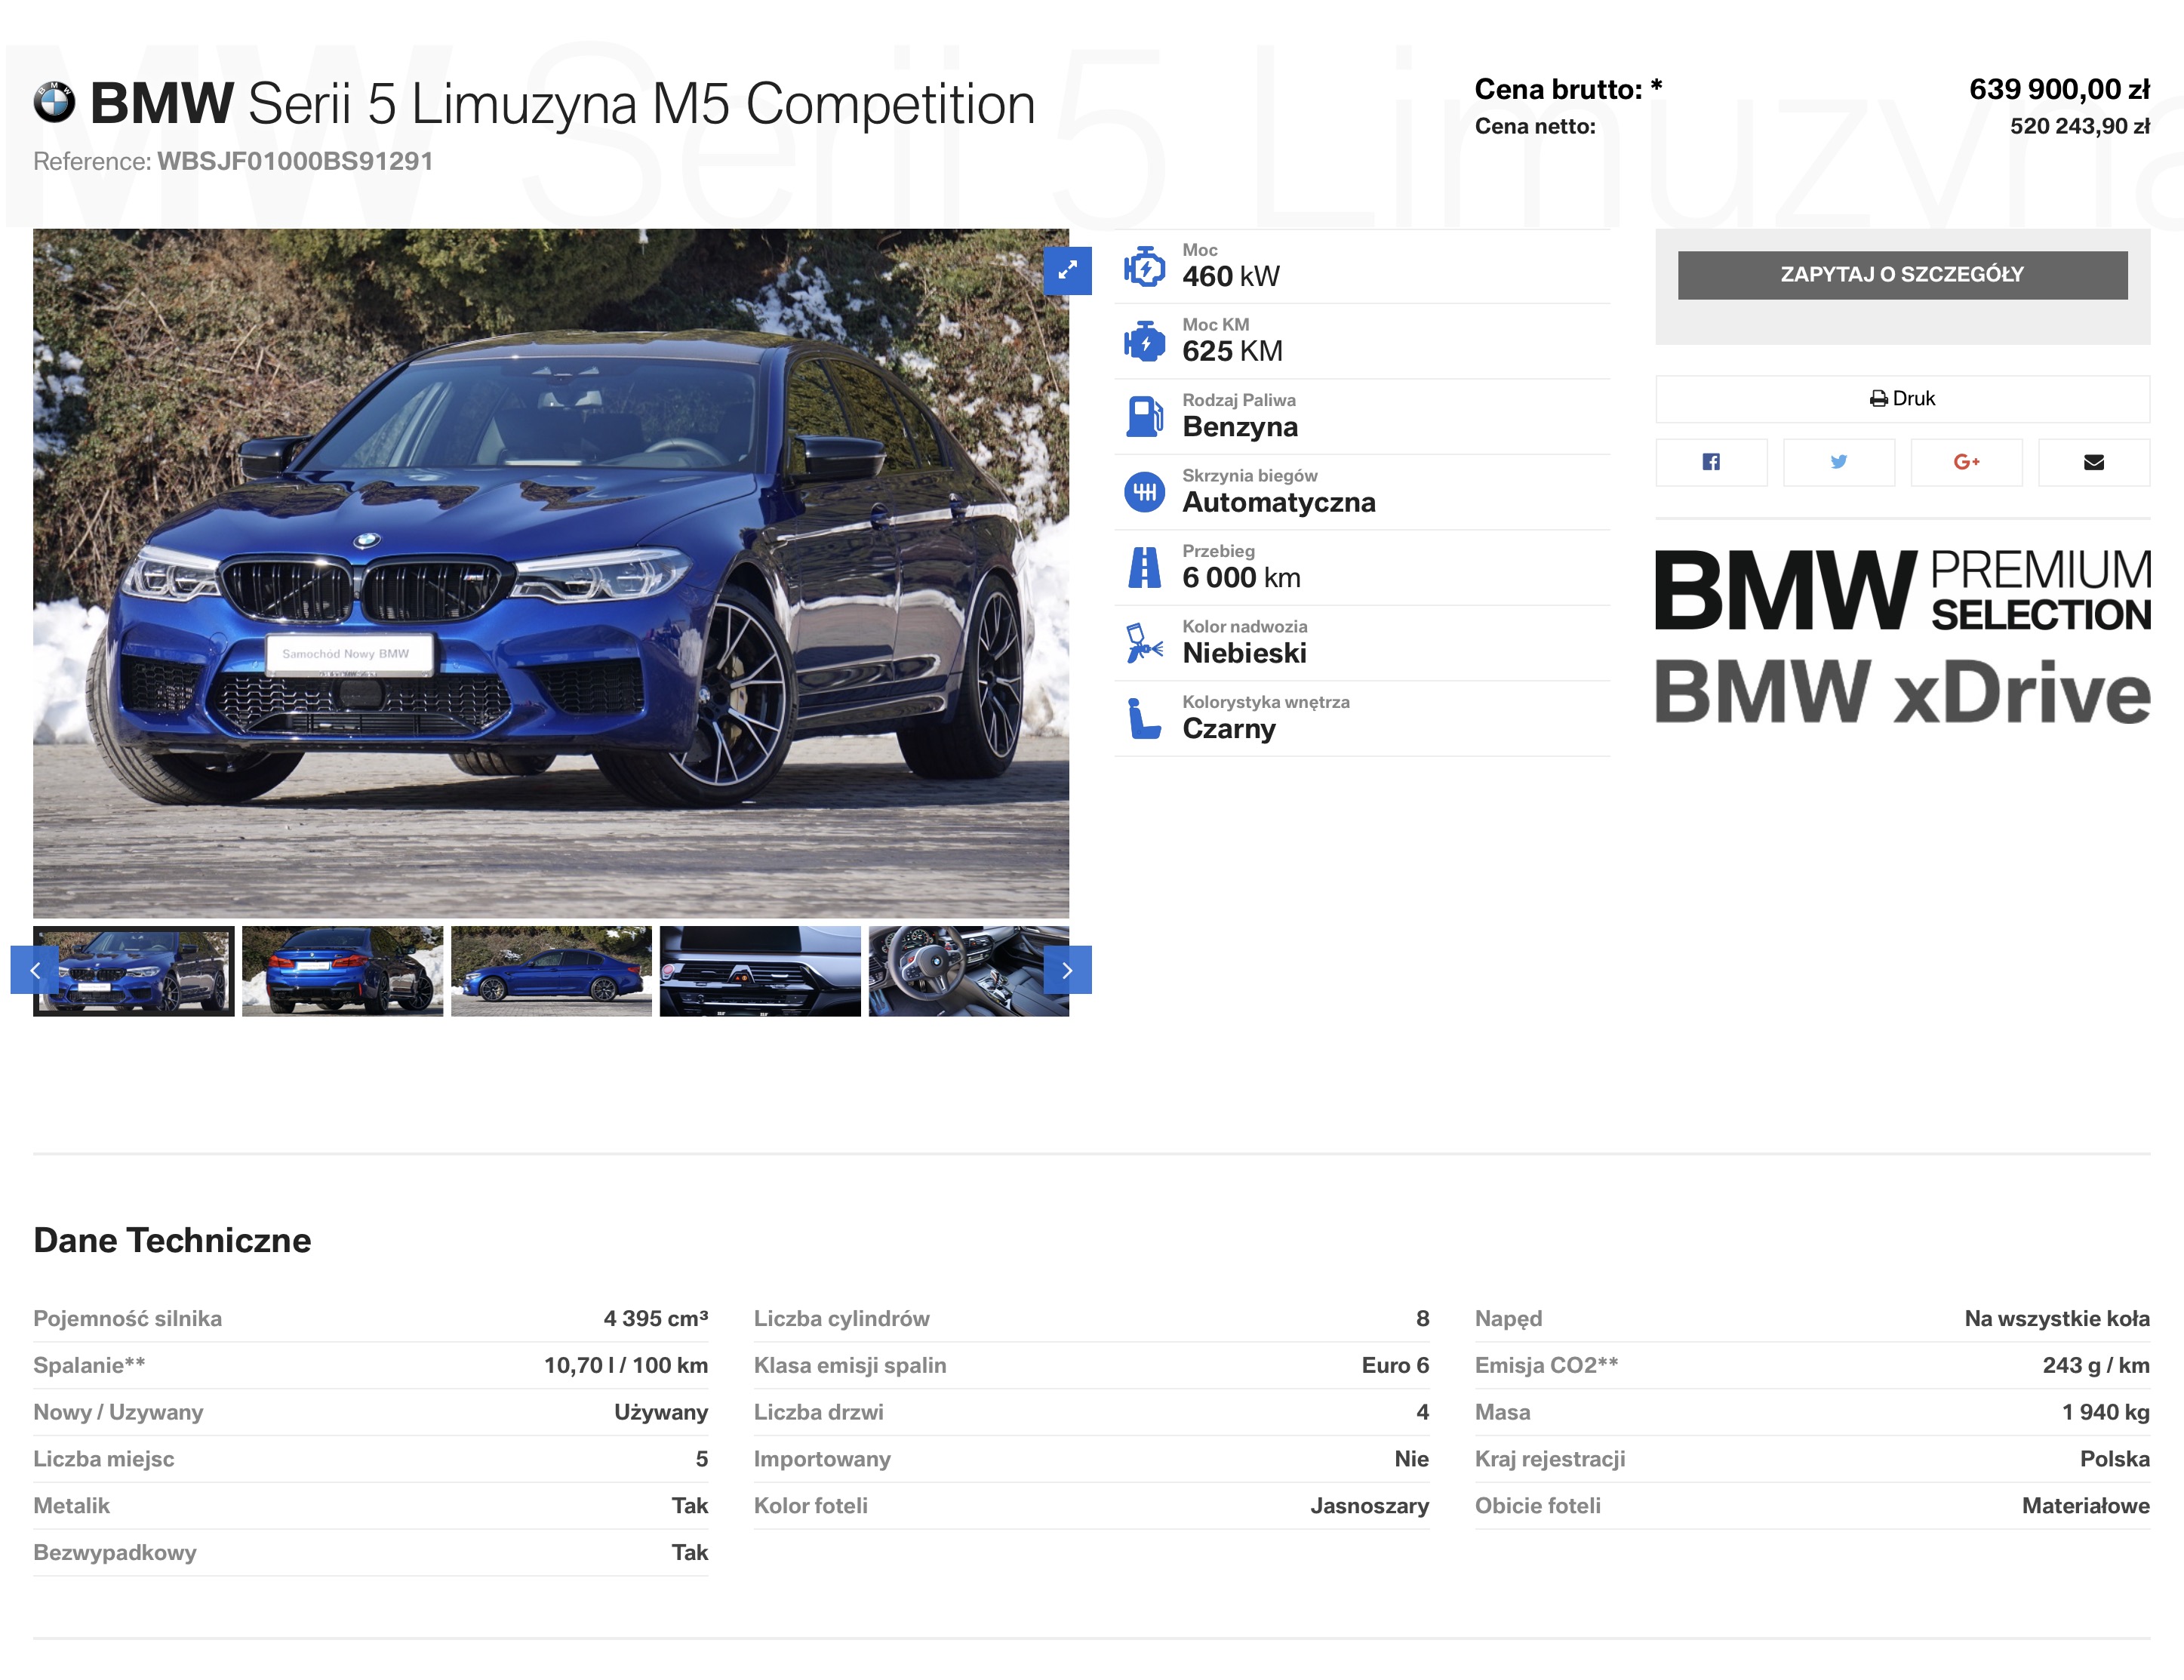Viewport: 2184px width, 1680px height.
Task: Click the Jasnoszary seat color value
Action: 1369,1506
